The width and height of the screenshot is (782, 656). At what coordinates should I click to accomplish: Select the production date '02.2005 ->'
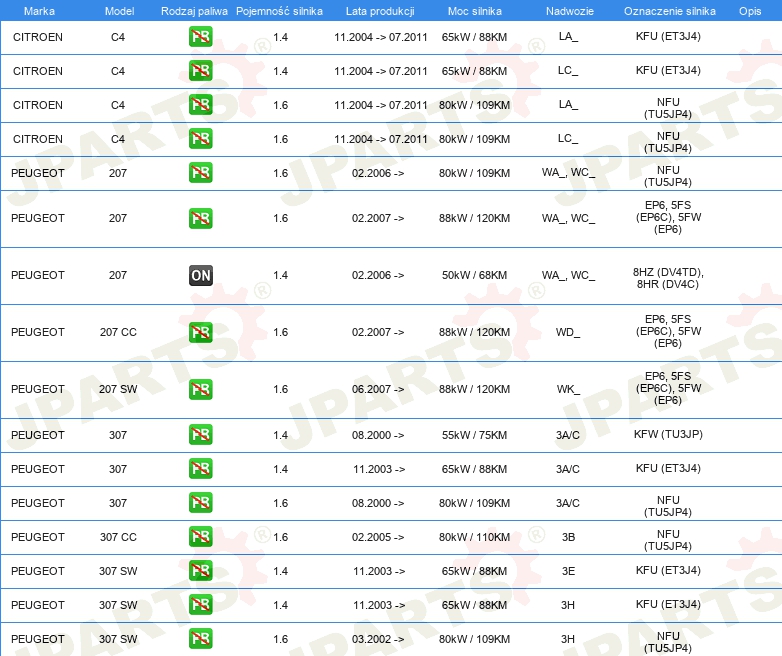pyautogui.click(x=378, y=537)
